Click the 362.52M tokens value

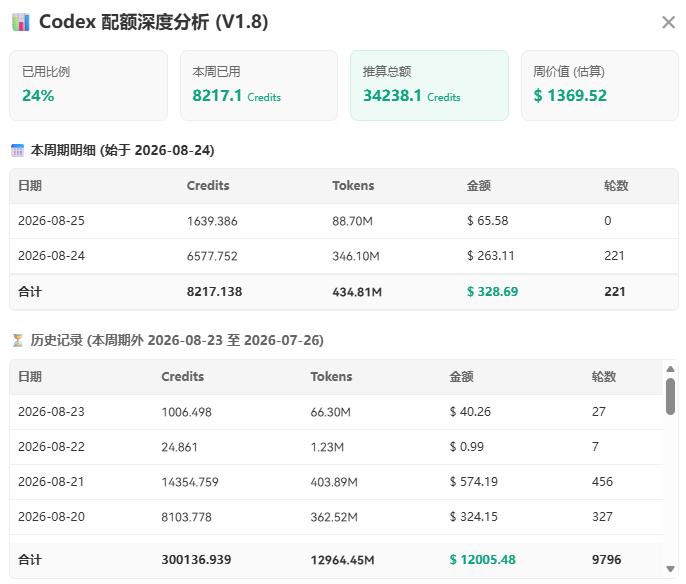(x=334, y=517)
